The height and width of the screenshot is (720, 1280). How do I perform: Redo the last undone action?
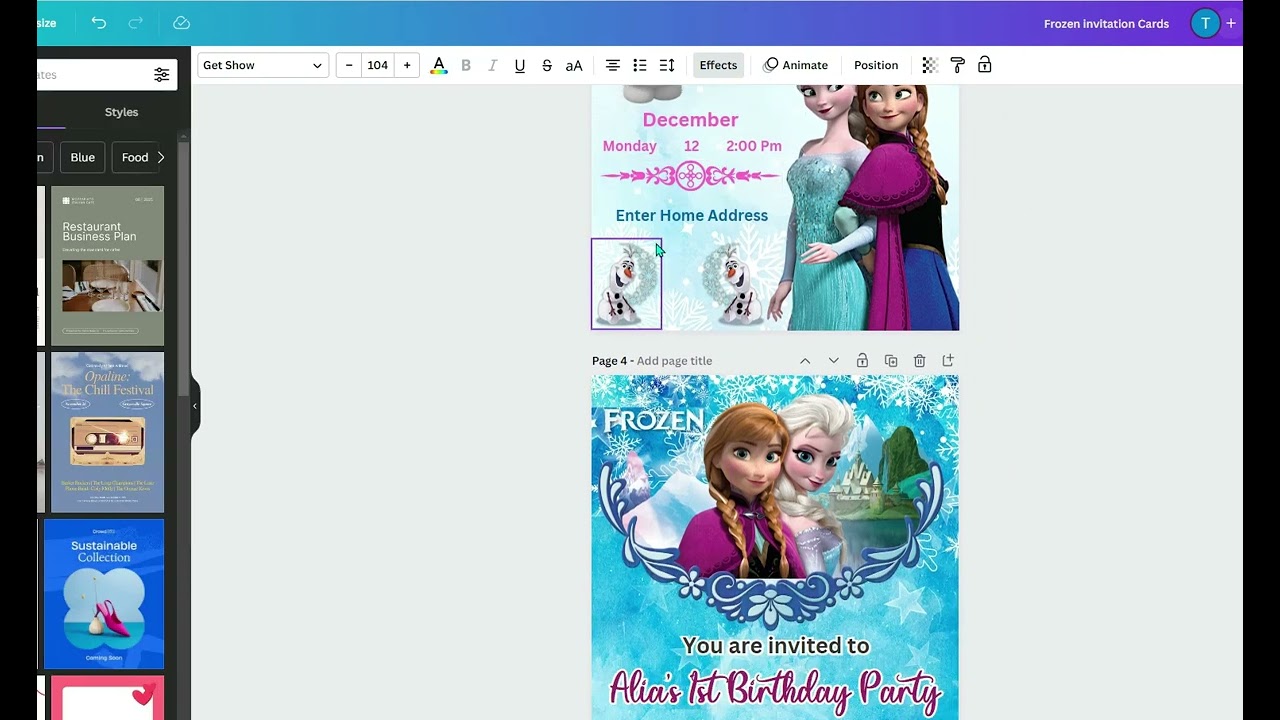click(x=137, y=23)
